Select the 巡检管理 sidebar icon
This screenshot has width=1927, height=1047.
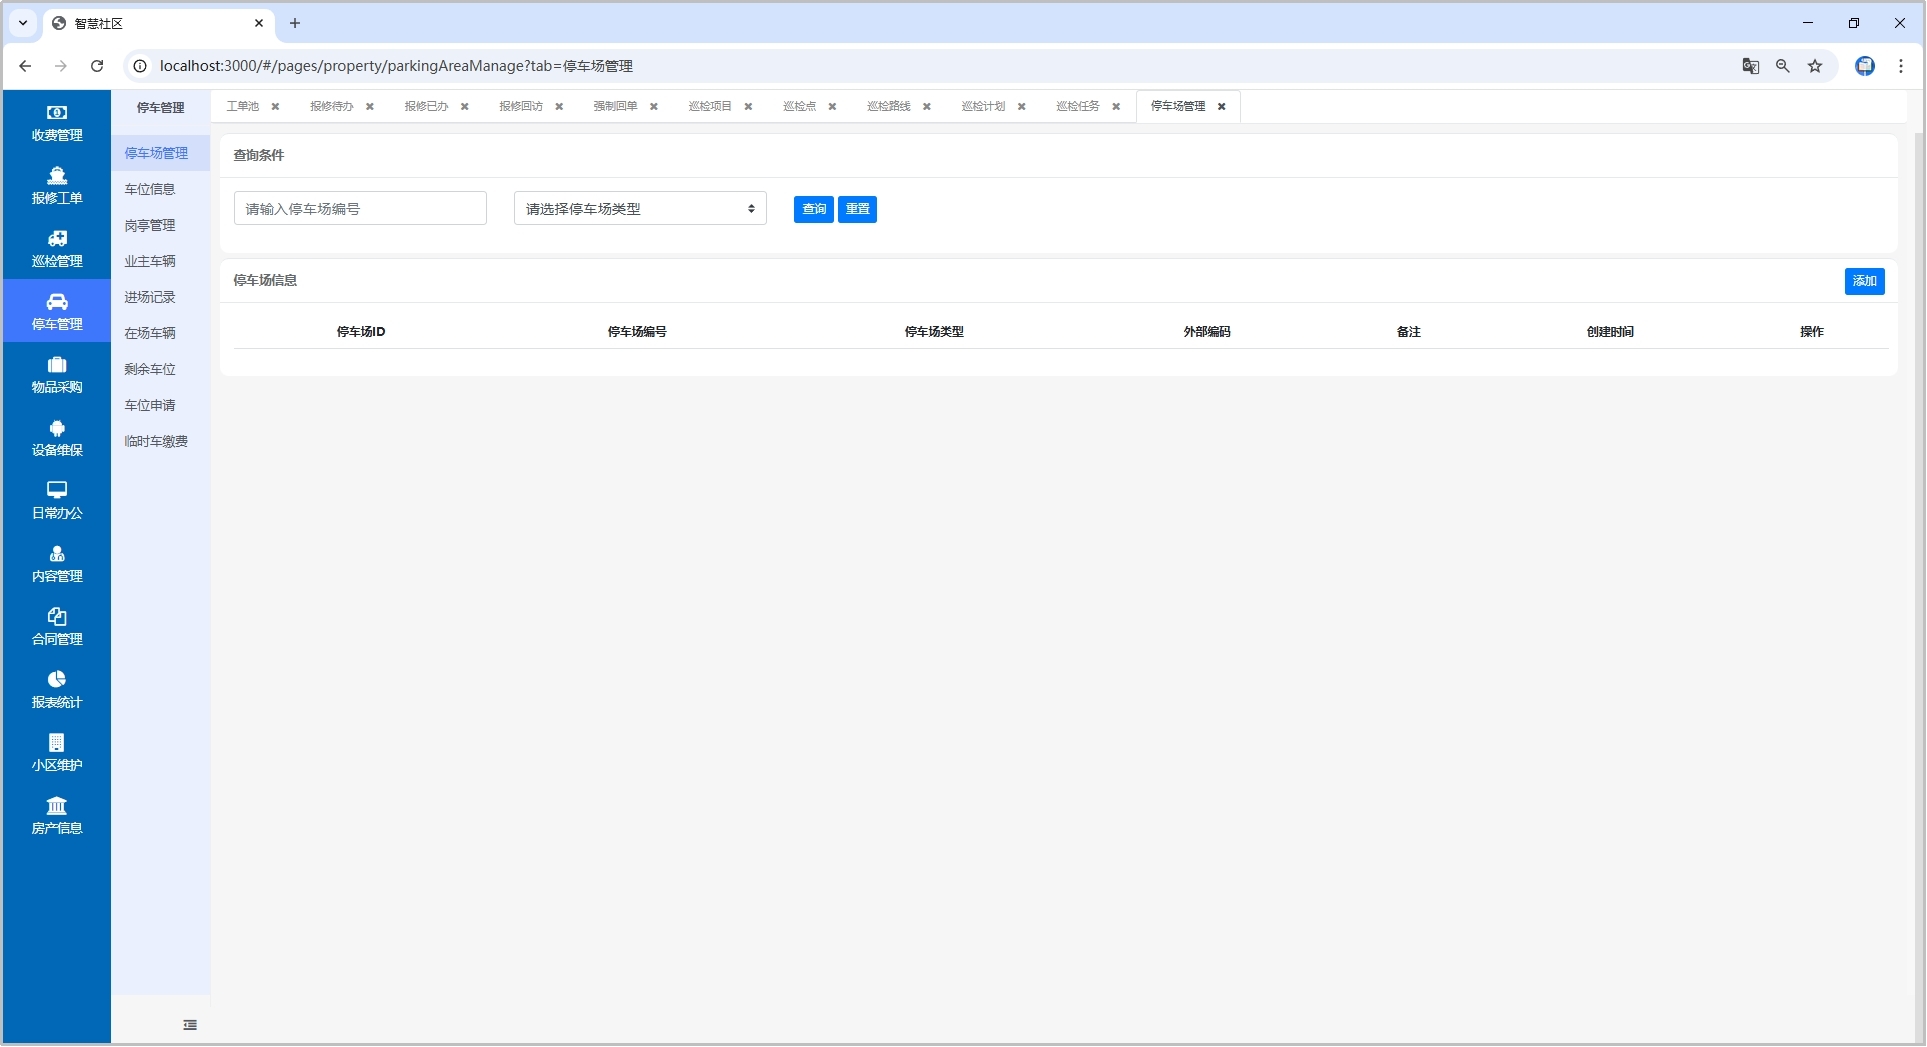(x=57, y=239)
